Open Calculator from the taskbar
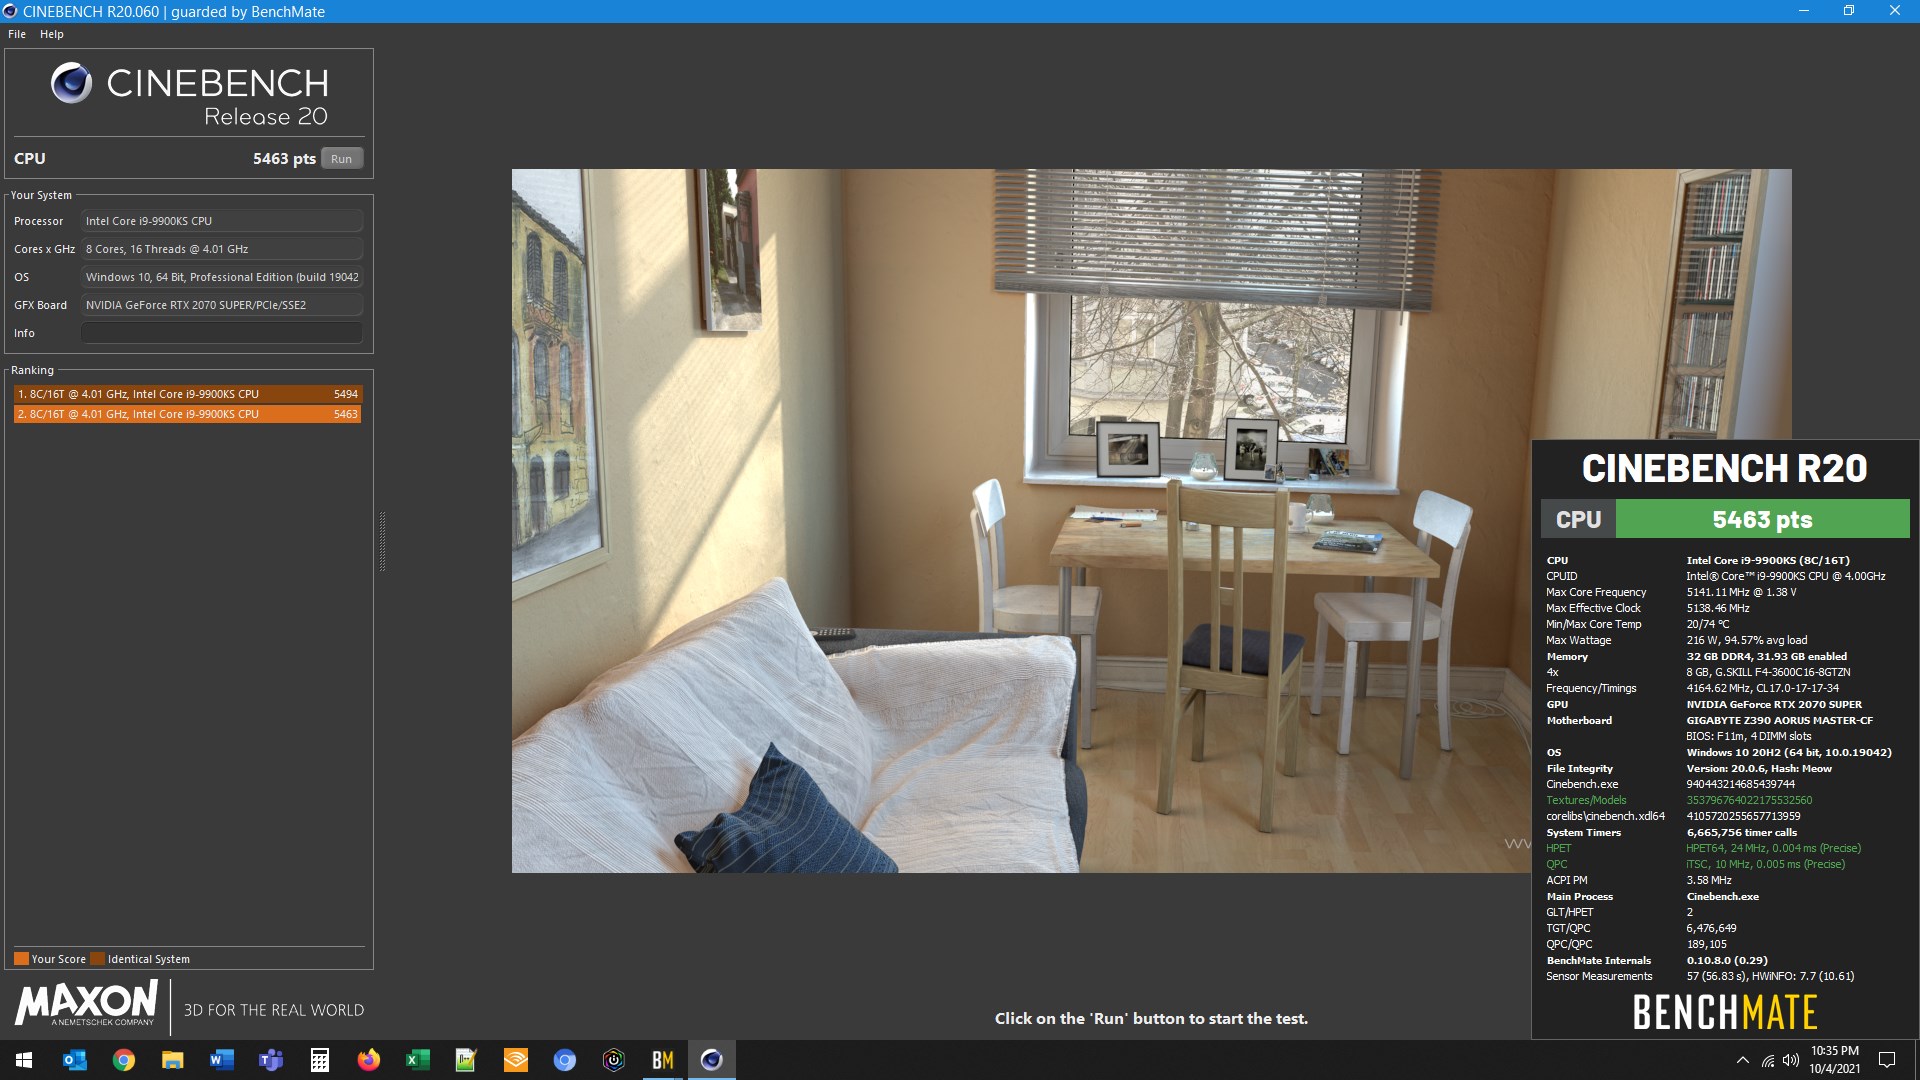 pyautogui.click(x=320, y=1060)
